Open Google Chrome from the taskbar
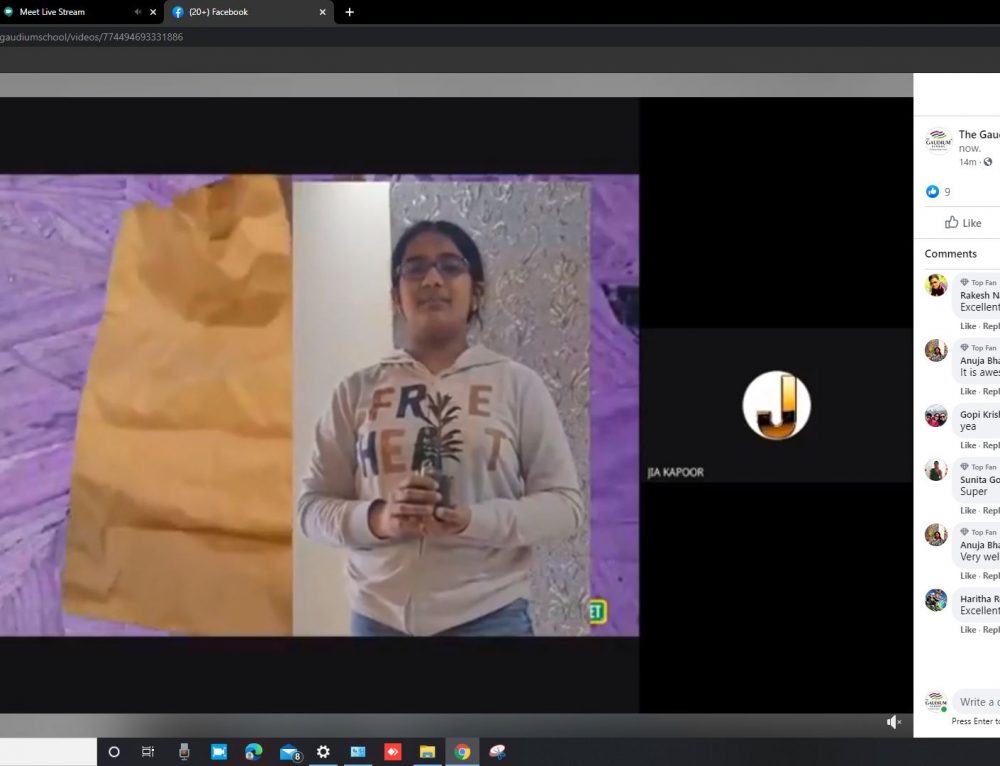Screen dimensions: 1000x766 [x=462, y=752]
